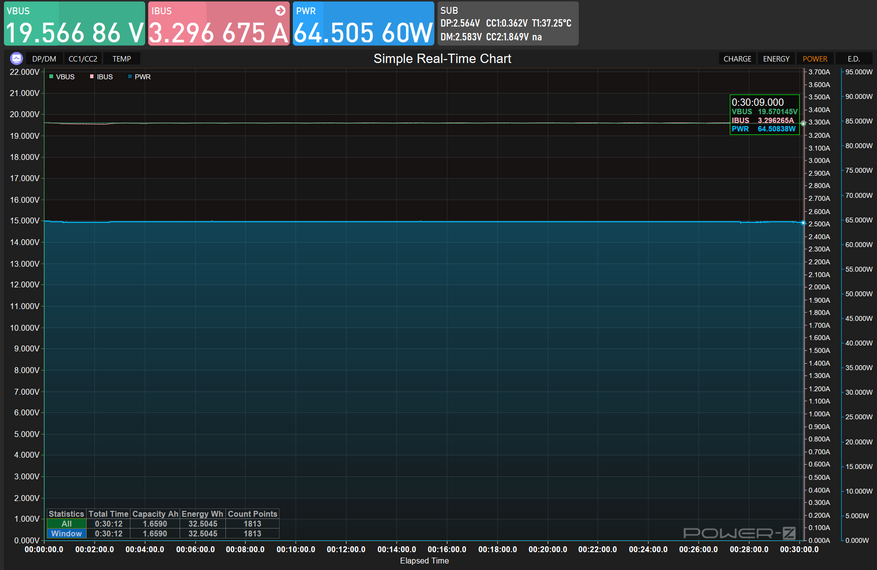Toggle the IBUS legend entry
The image size is (877, 570).
(x=101, y=77)
